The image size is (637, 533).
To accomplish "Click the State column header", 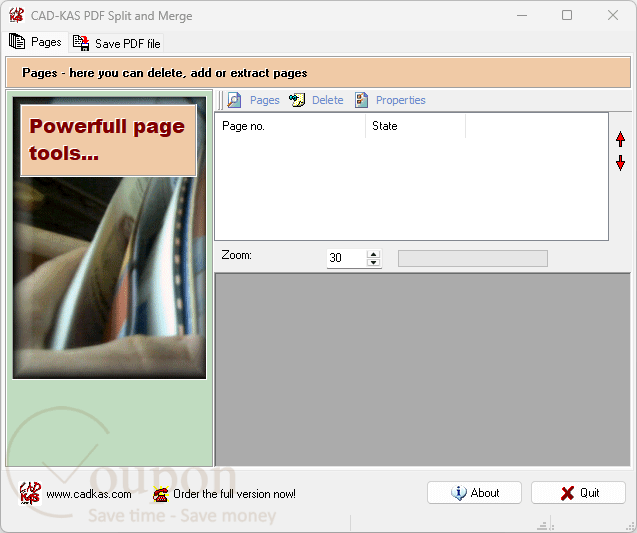I will 415,126.
